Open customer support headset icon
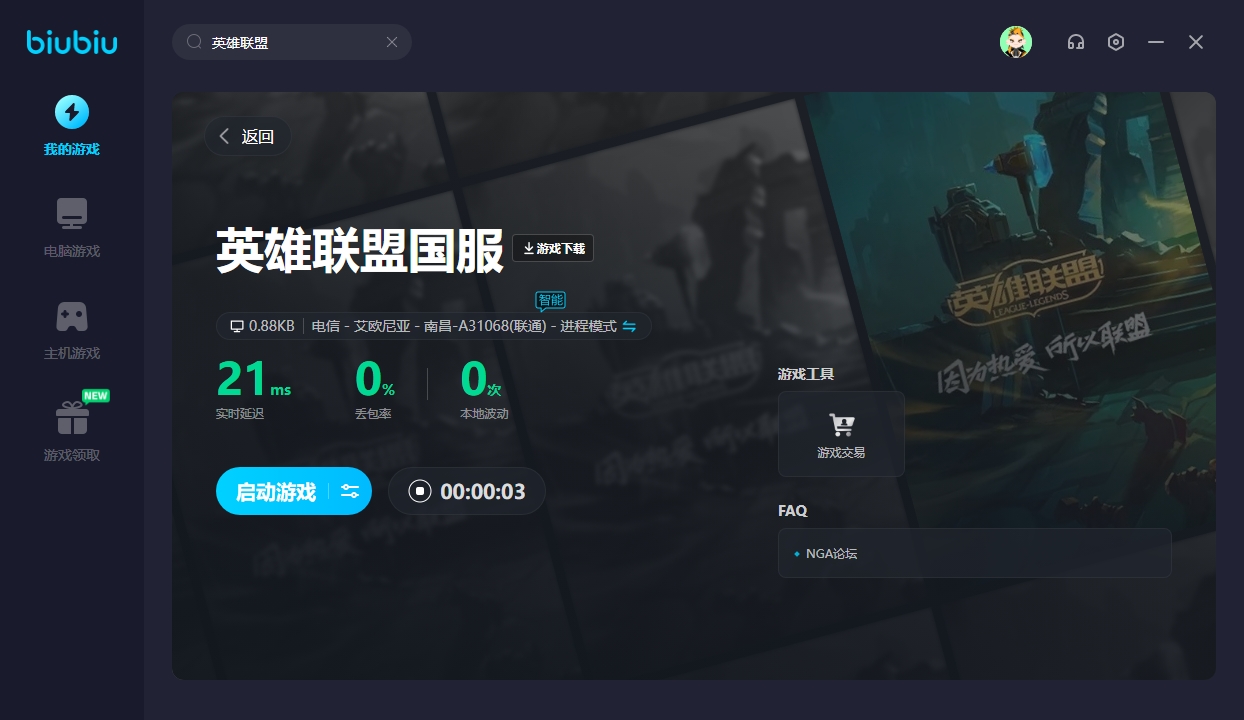The image size is (1244, 720). (x=1076, y=42)
